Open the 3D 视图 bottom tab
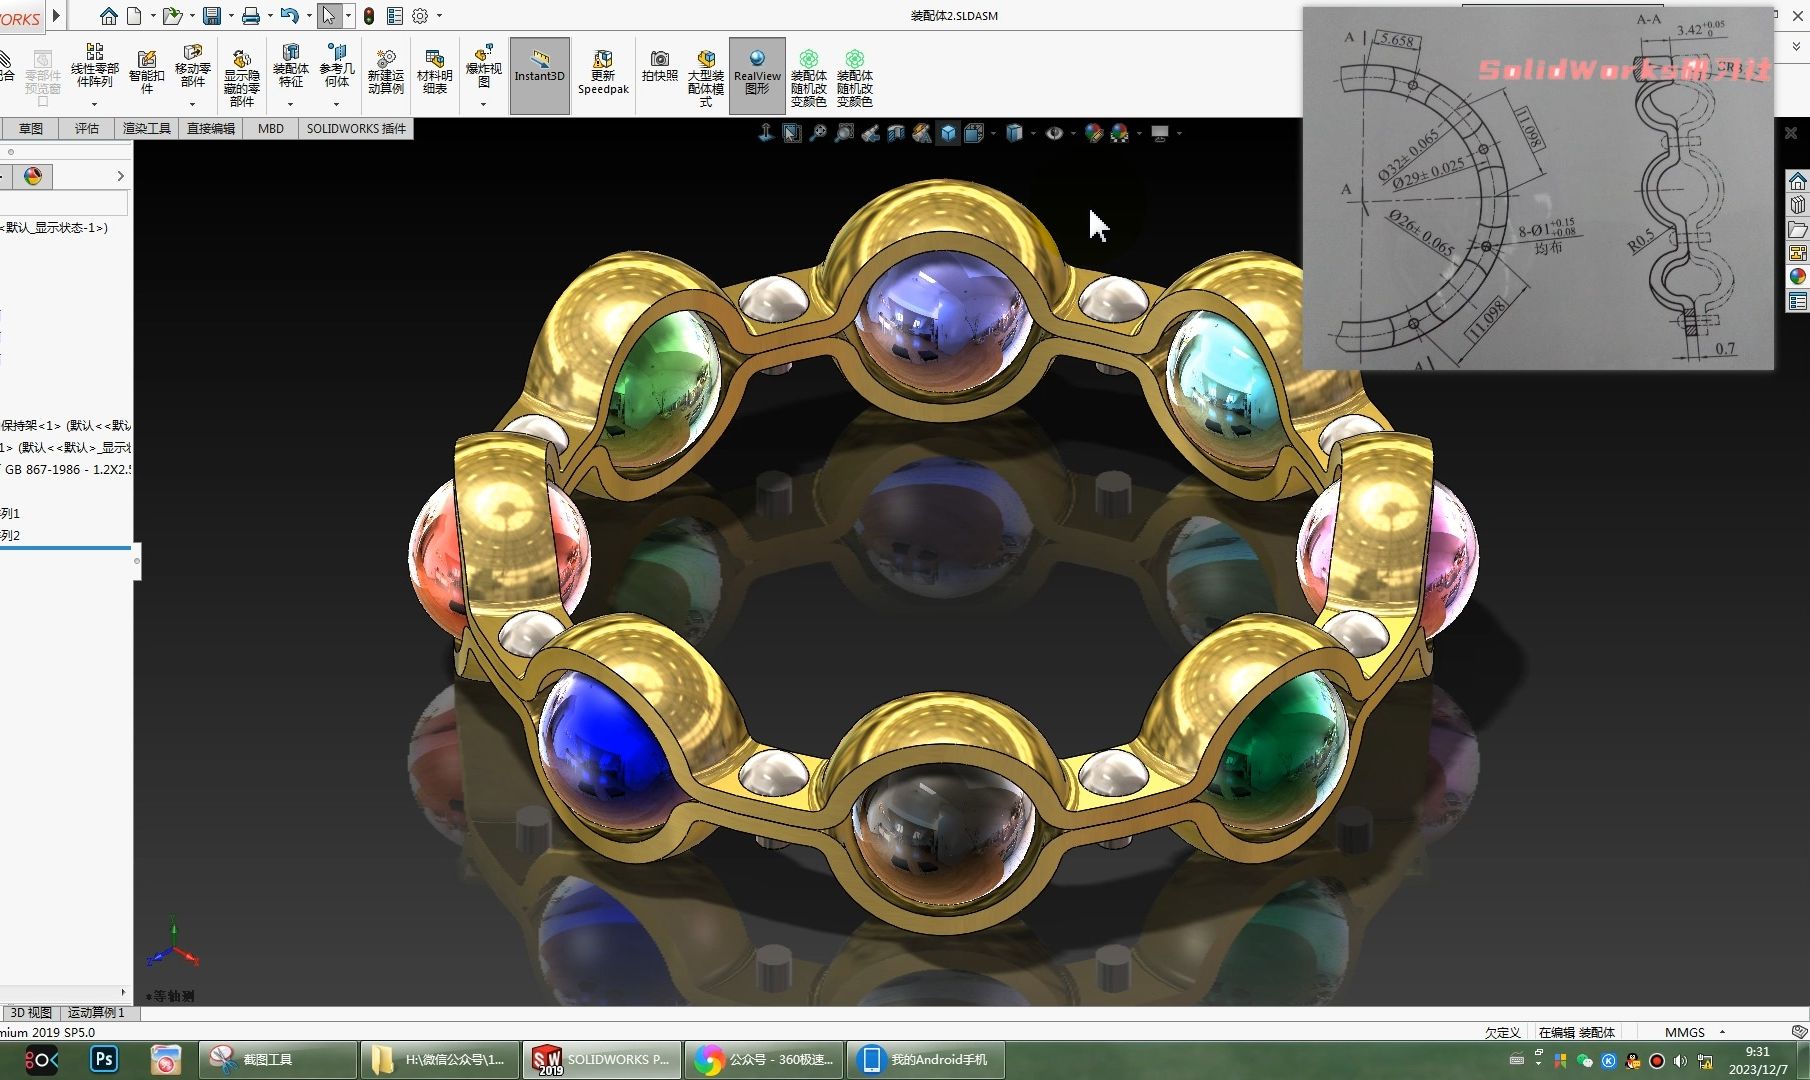The width and height of the screenshot is (1810, 1080). pyautogui.click(x=31, y=1013)
